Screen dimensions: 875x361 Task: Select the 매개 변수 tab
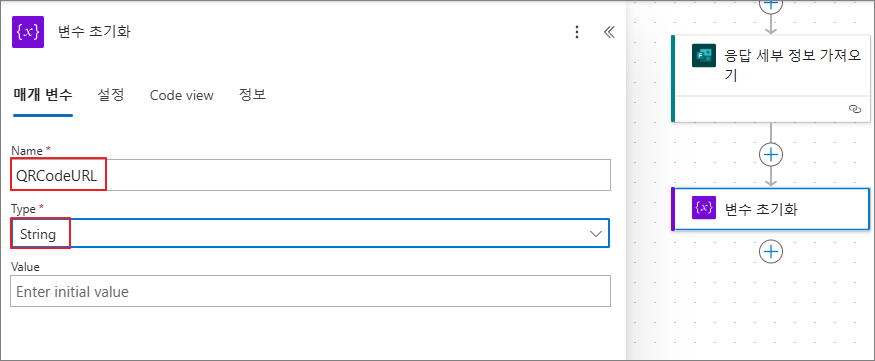click(x=43, y=95)
